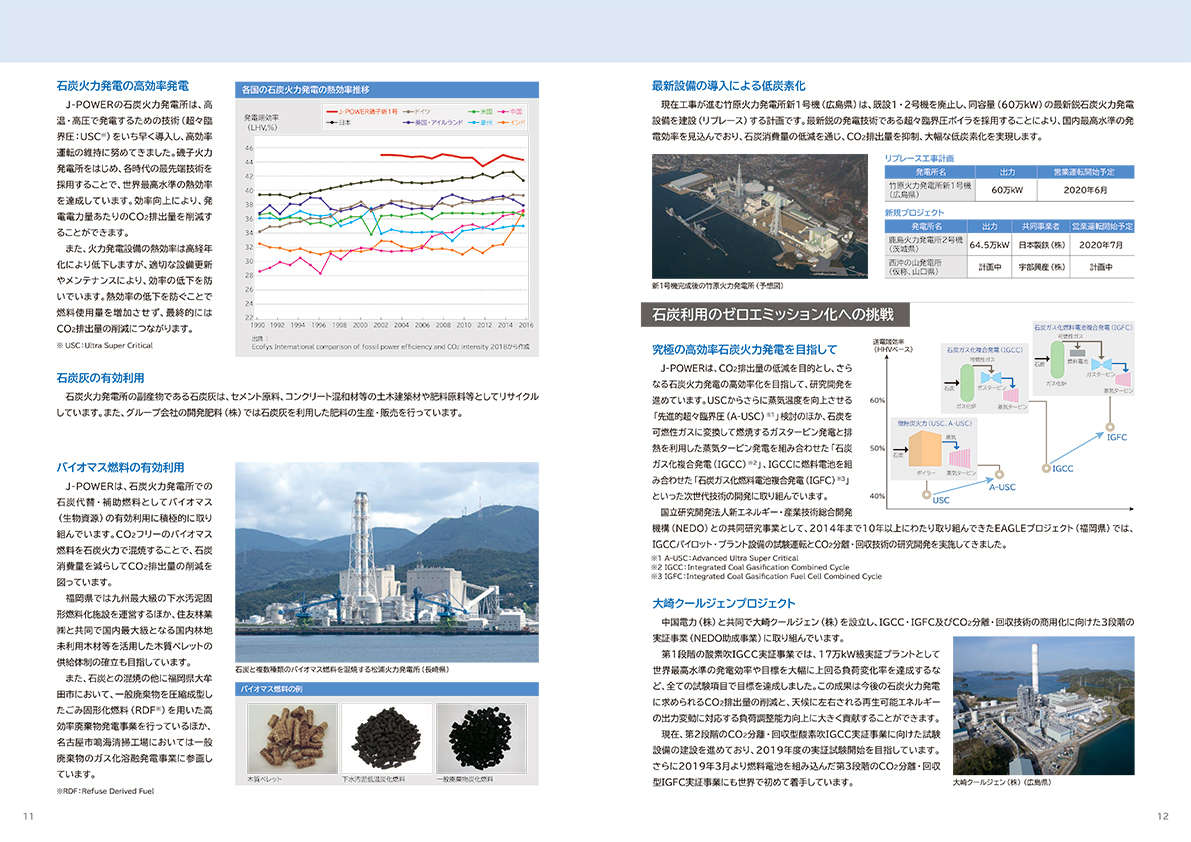This screenshot has width=1191, height=842.
Task: Click the 50% efficiency axis label
Action: tap(877, 448)
